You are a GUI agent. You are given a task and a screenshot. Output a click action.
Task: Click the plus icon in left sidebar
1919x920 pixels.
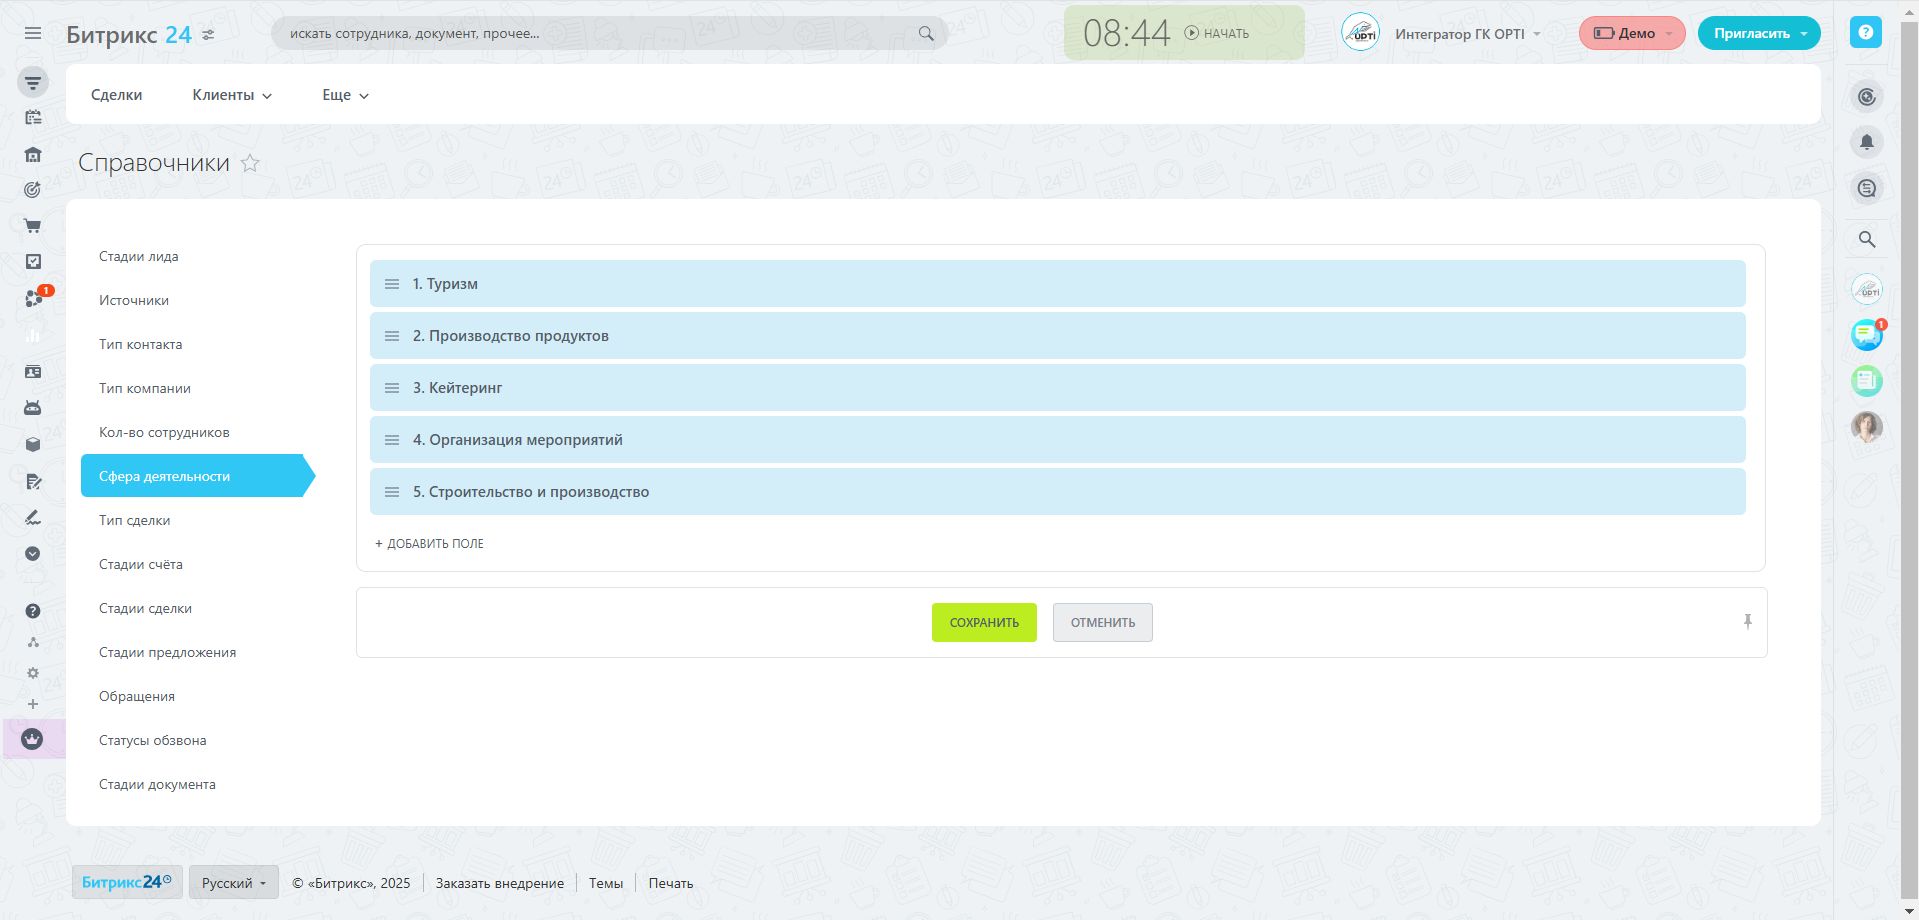click(x=33, y=704)
